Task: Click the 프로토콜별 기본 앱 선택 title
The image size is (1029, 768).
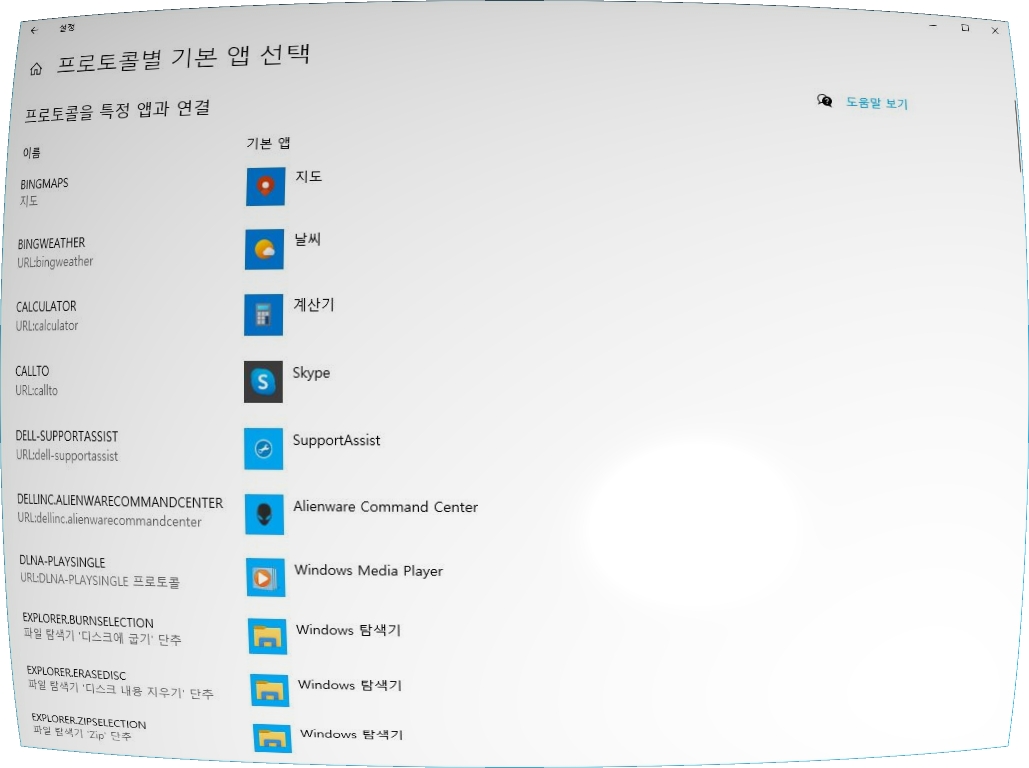Action: point(184,58)
